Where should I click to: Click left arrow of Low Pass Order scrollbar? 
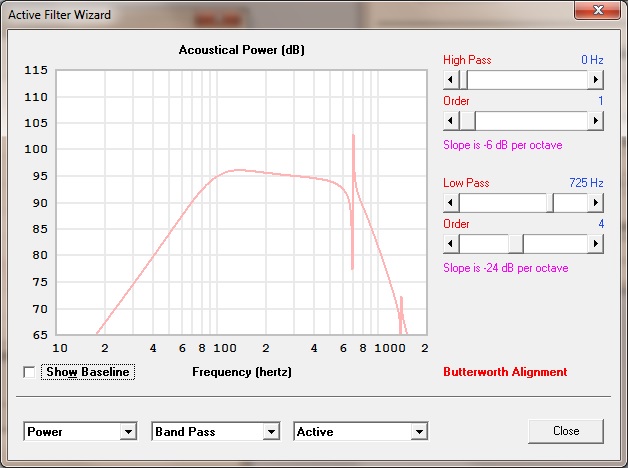pyautogui.click(x=451, y=243)
